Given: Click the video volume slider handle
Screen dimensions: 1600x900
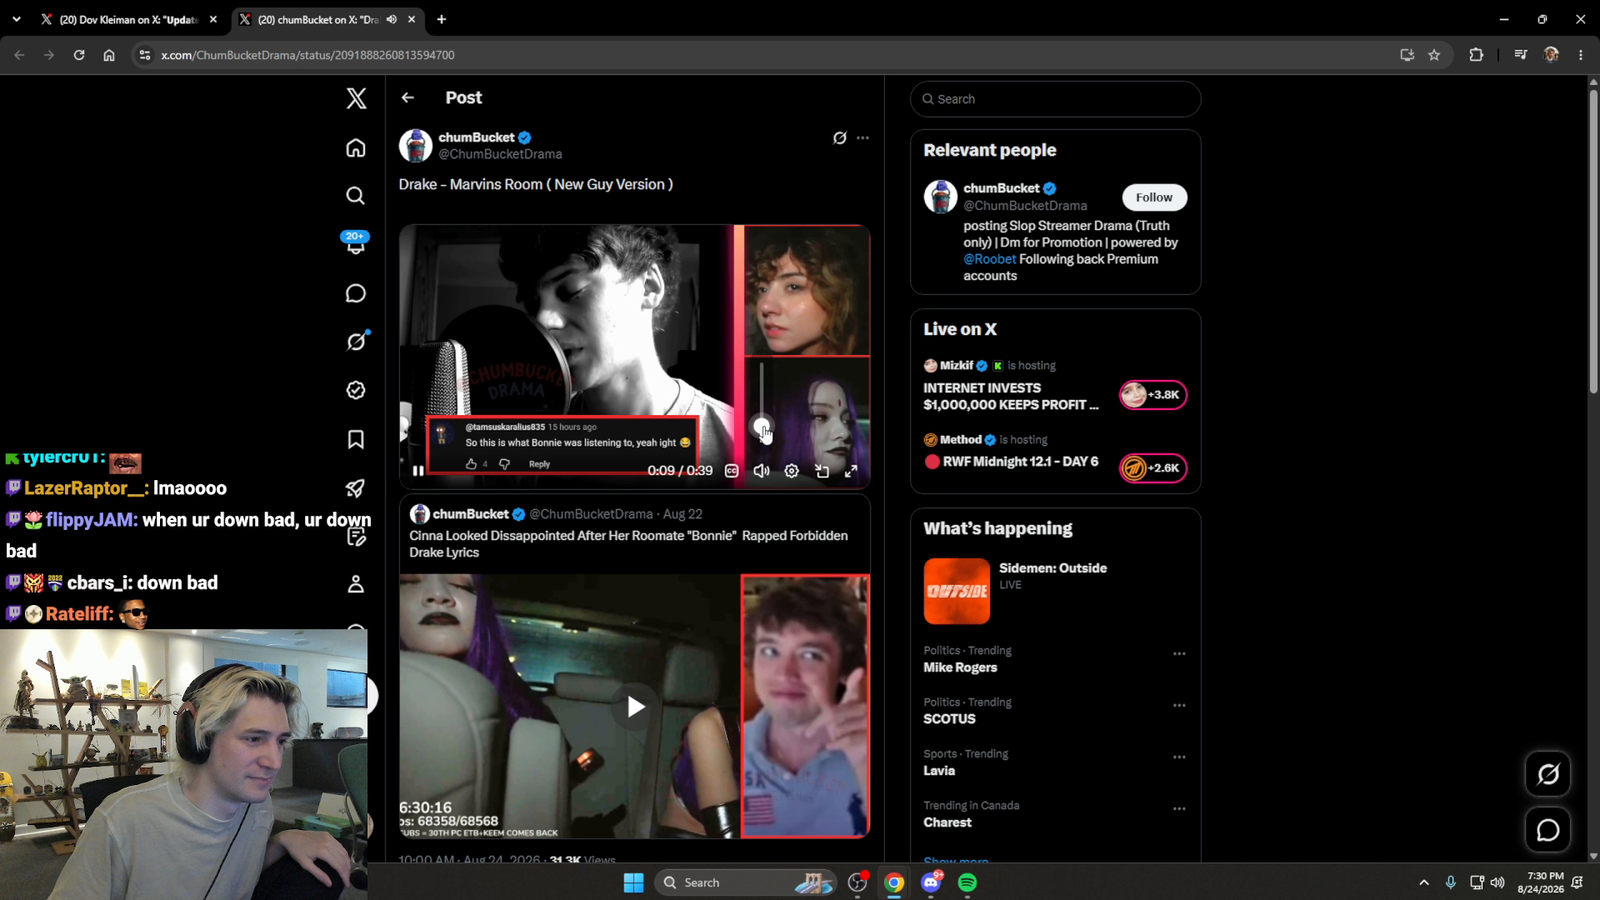Looking at the screenshot, I should [x=761, y=426].
